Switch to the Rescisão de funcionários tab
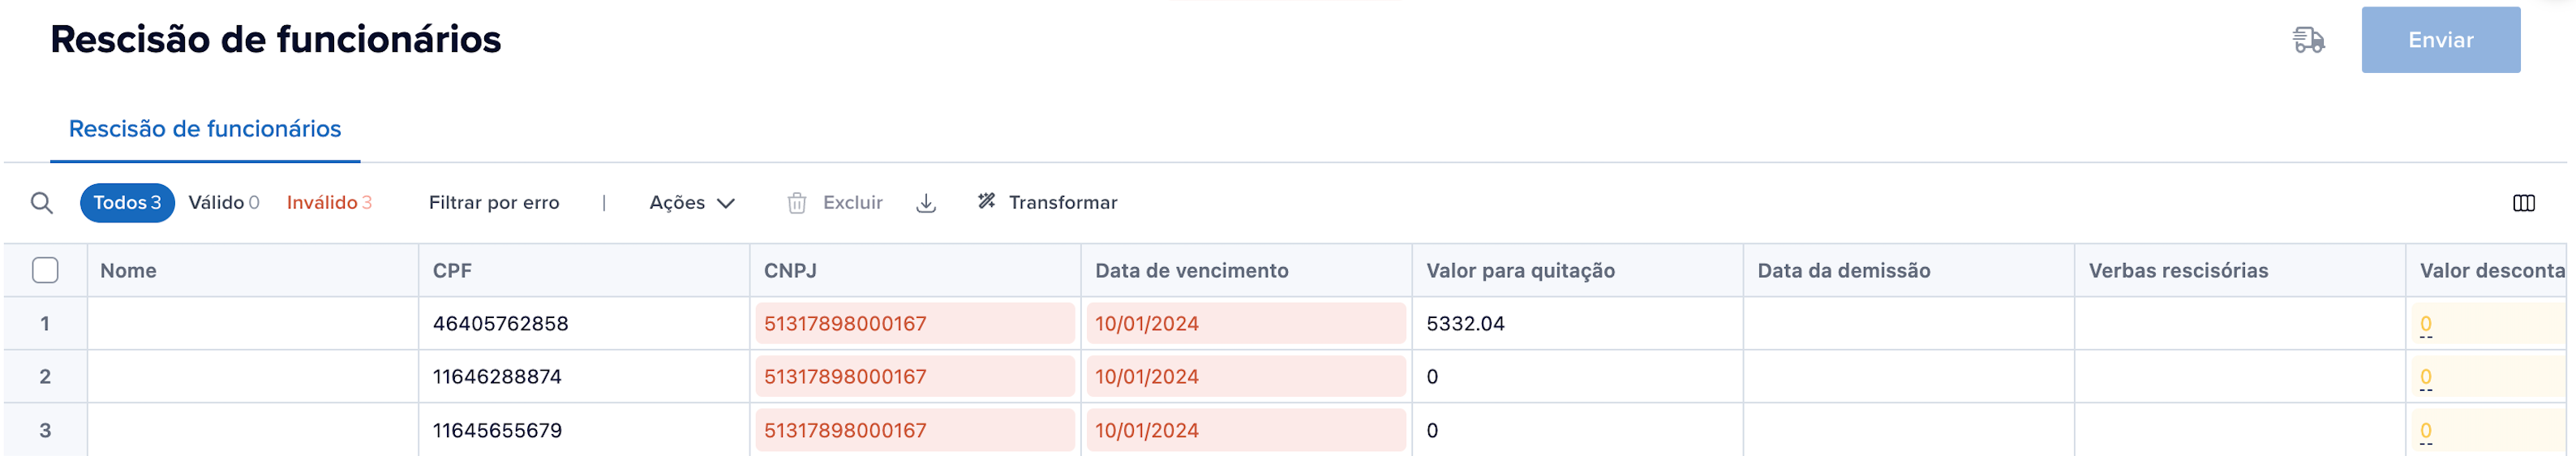The image size is (2576, 456). (x=205, y=129)
